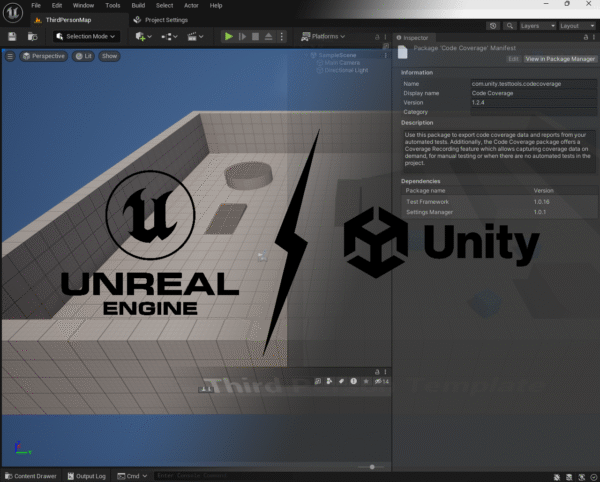Toggle the Show viewport flags button
Screen dimensions: 600x482
[109, 56]
